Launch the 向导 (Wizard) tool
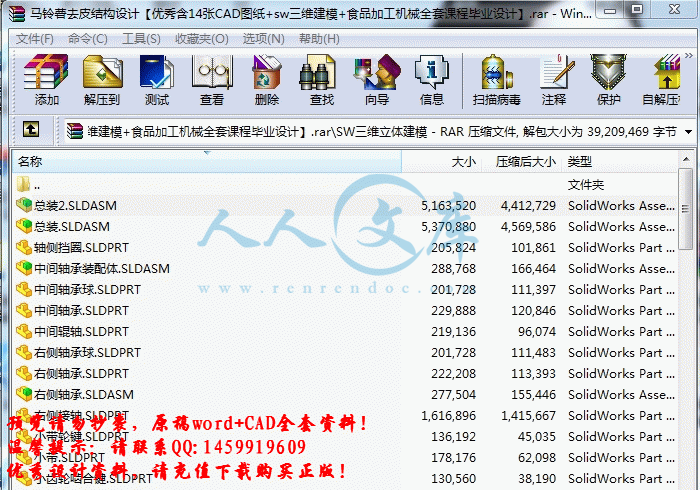Screen dimensions: 700x490 pyautogui.click(x=377, y=80)
